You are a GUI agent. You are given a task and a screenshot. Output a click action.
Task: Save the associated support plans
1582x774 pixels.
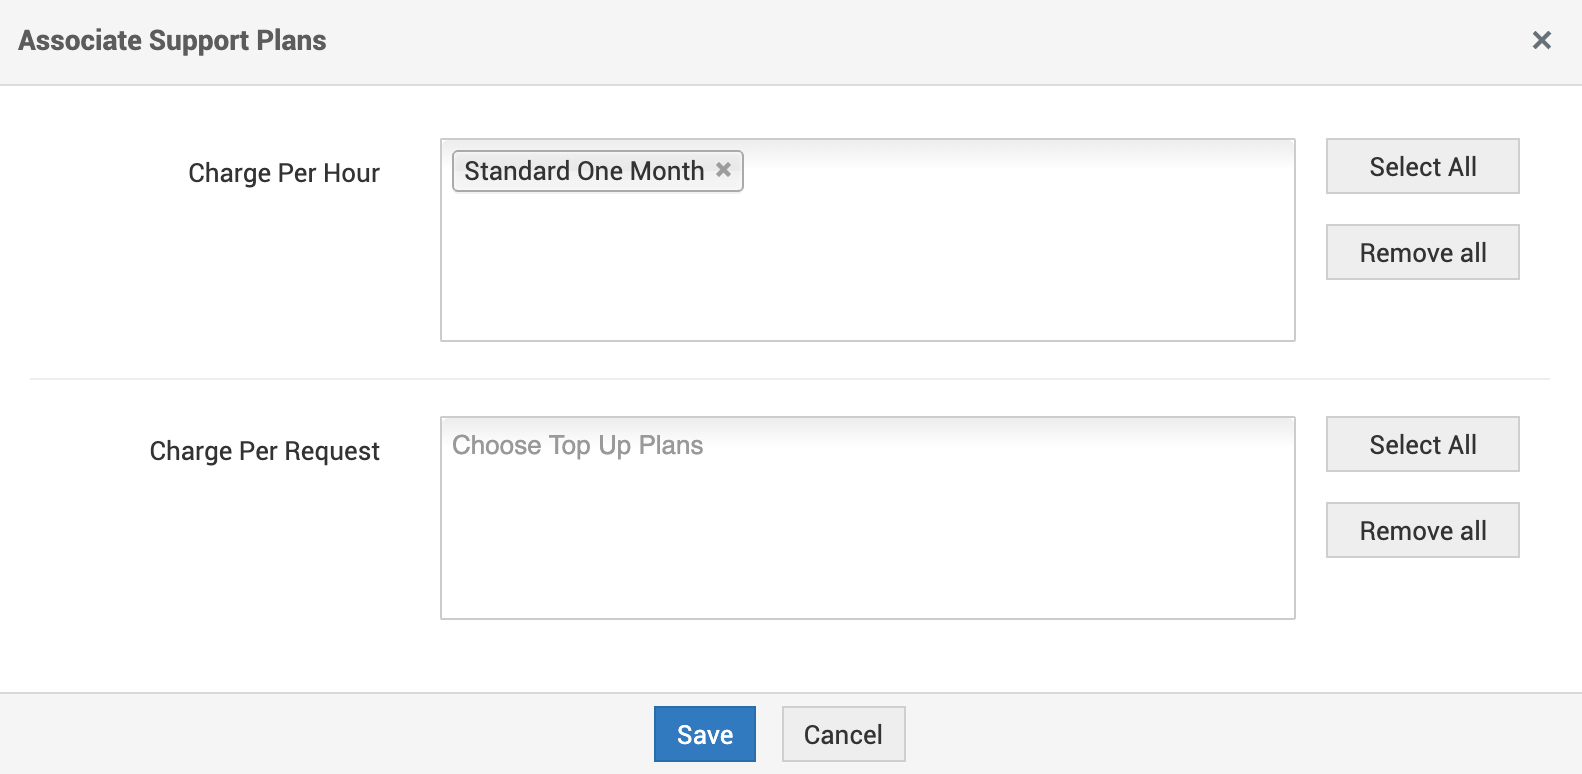pyautogui.click(x=704, y=735)
